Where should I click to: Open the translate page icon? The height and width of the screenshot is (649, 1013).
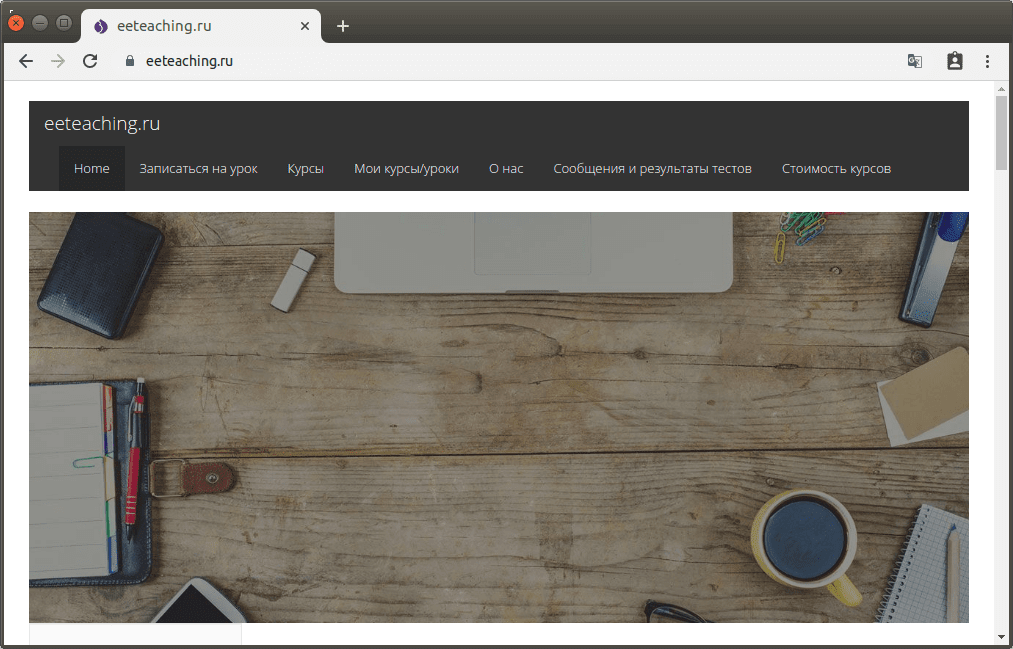point(915,61)
